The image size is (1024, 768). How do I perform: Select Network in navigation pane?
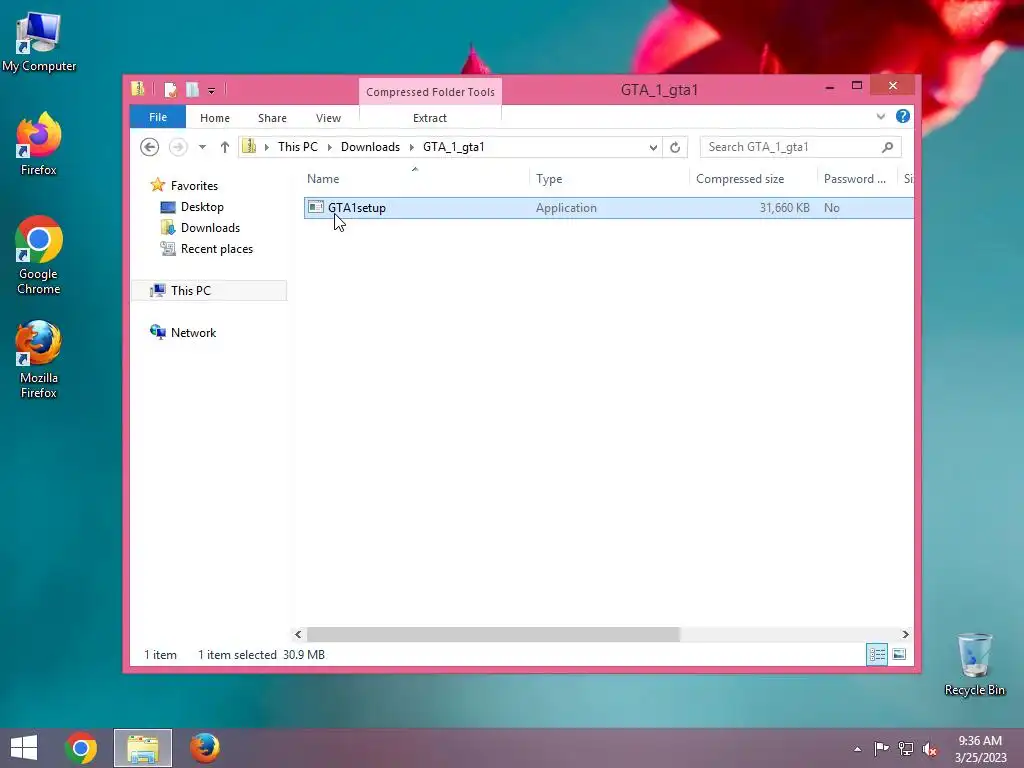(x=193, y=332)
